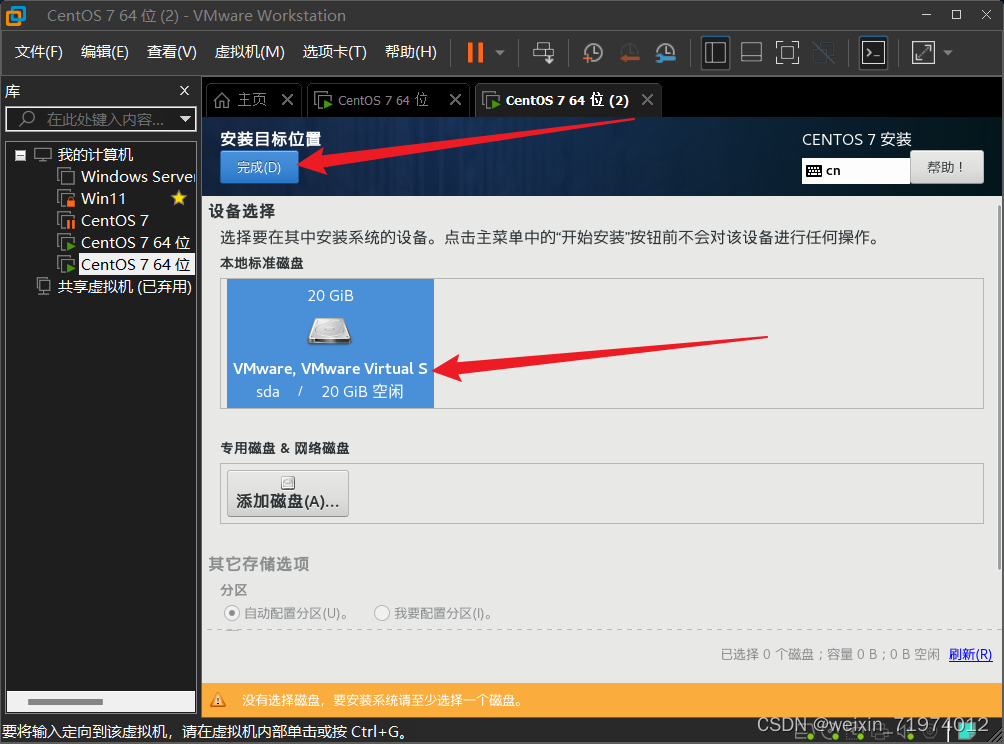This screenshot has height=744, width=1004.
Task: Close the CentOS 7 64 位 tab
Action: pyautogui.click(x=455, y=100)
